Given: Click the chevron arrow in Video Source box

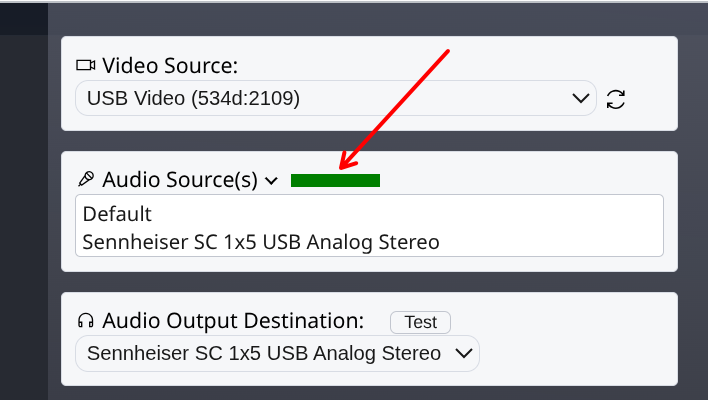Looking at the screenshot, I should (x=580, y=98).
